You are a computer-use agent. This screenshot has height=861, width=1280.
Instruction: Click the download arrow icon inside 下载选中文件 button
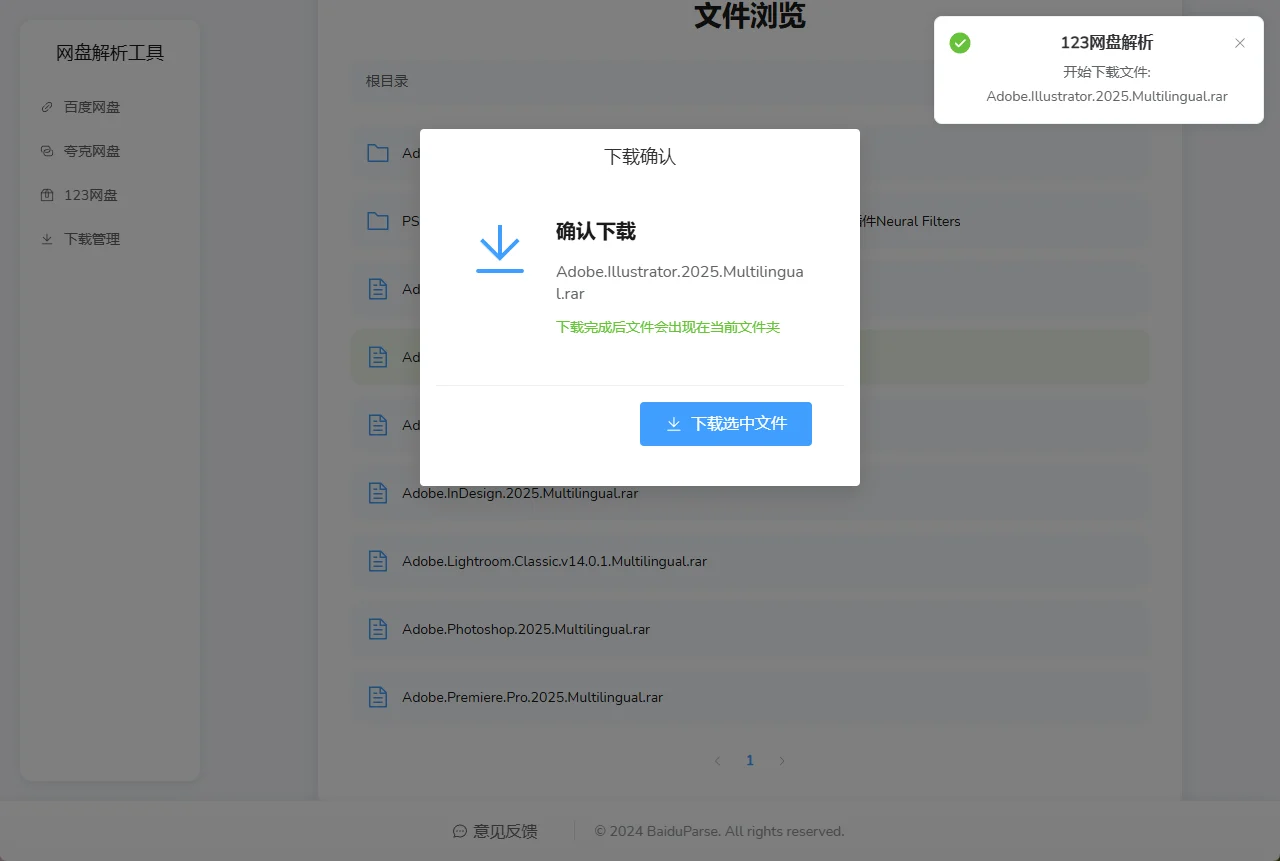coord(674,424)
